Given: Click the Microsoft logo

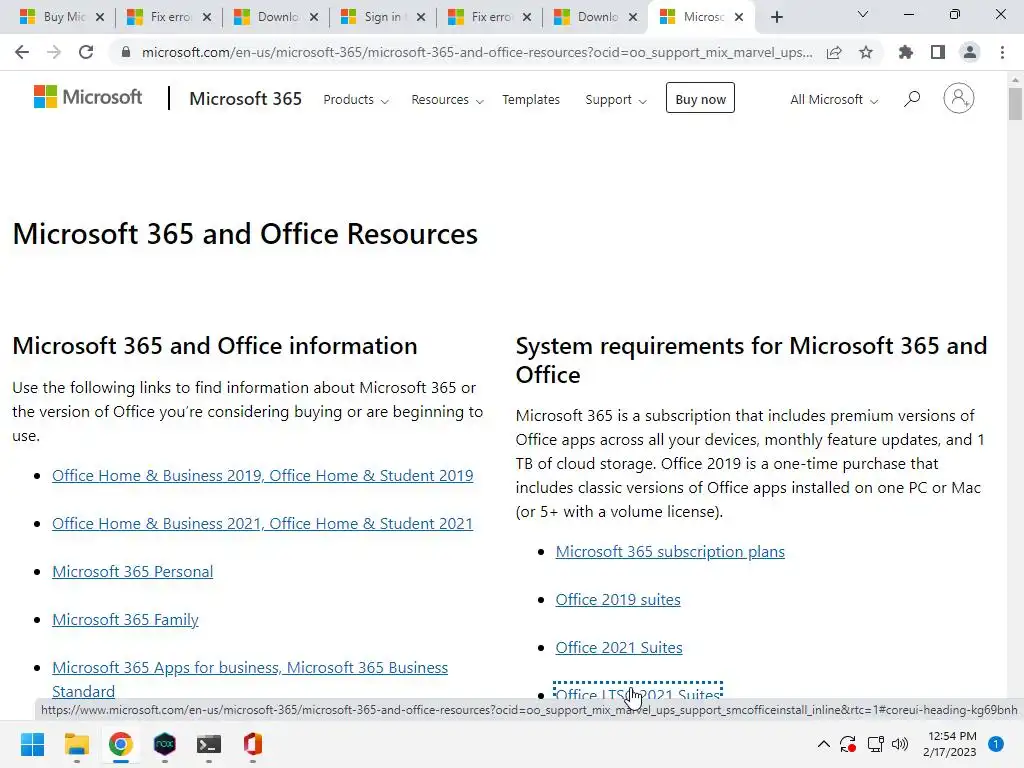Looking at the screenshot, I should click(x=88, y=97).
